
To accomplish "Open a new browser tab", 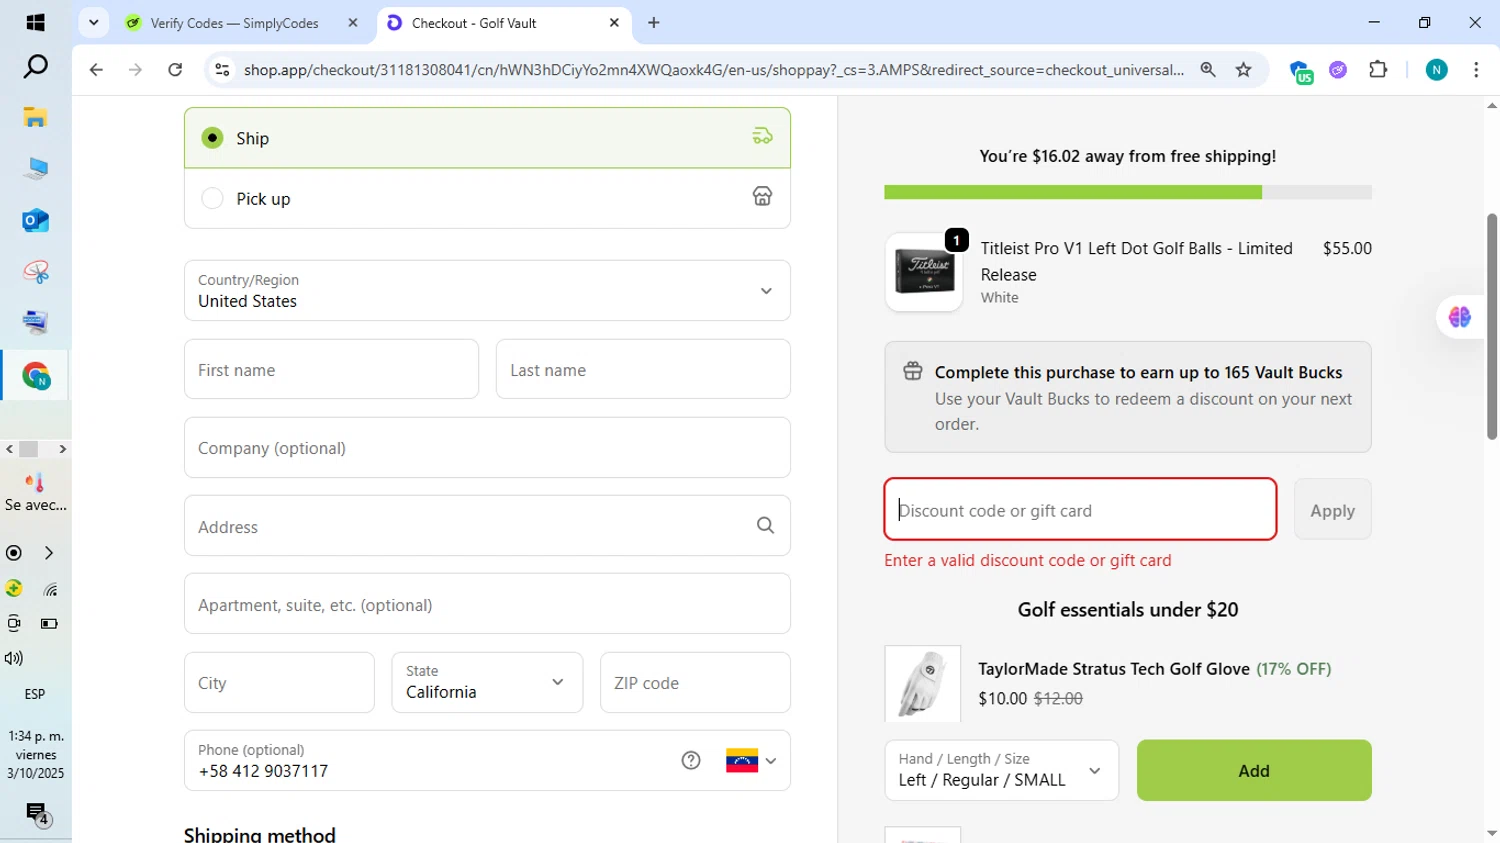I will [x=654, y=23].
